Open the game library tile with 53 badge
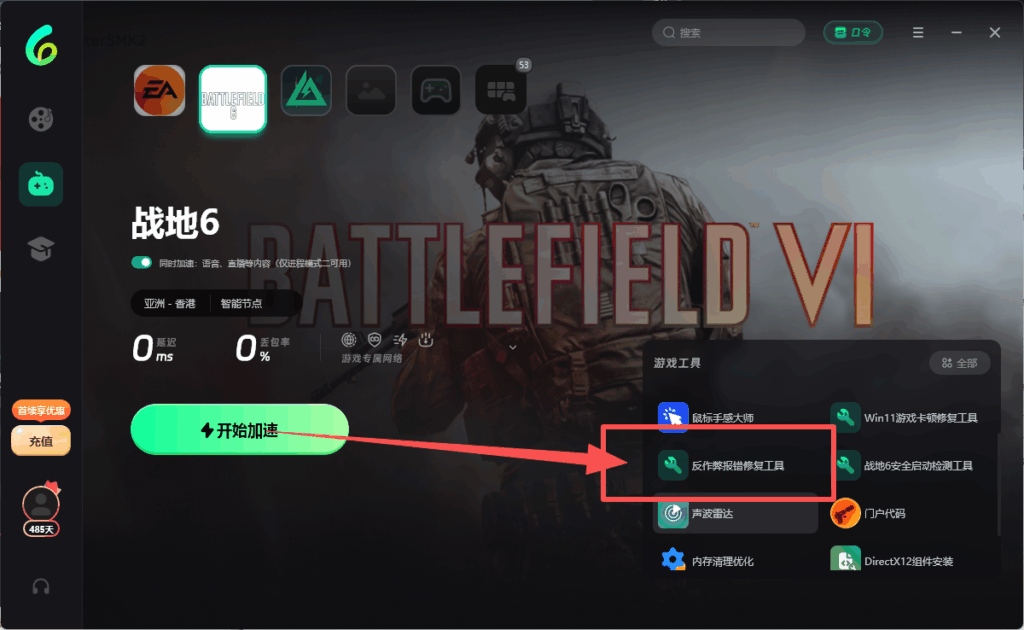This screenshot has height=630, width=1024. [501, 90]
